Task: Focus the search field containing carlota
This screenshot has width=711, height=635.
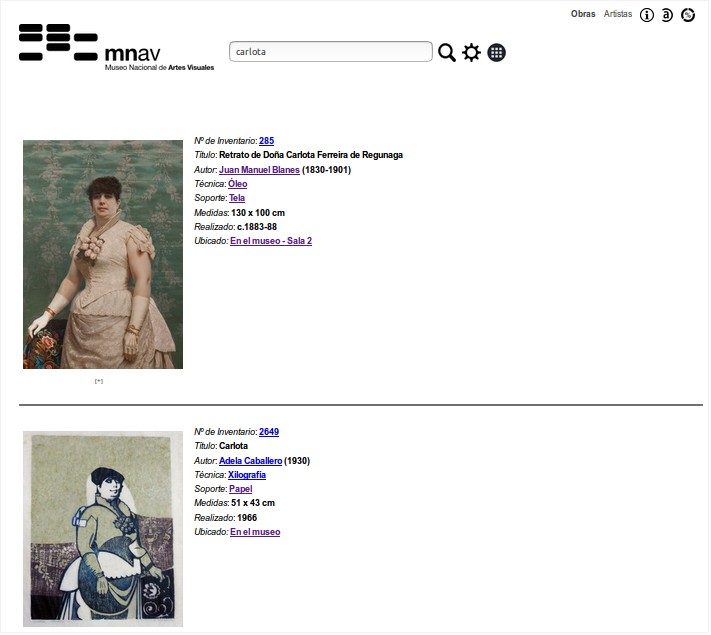Action: coord(331,52)
